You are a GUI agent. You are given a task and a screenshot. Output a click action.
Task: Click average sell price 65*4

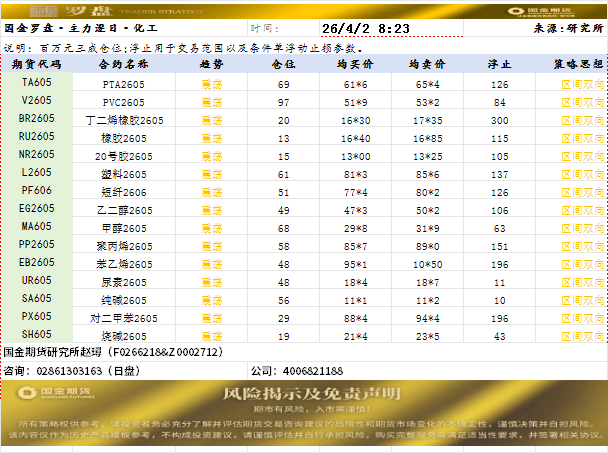427,85
